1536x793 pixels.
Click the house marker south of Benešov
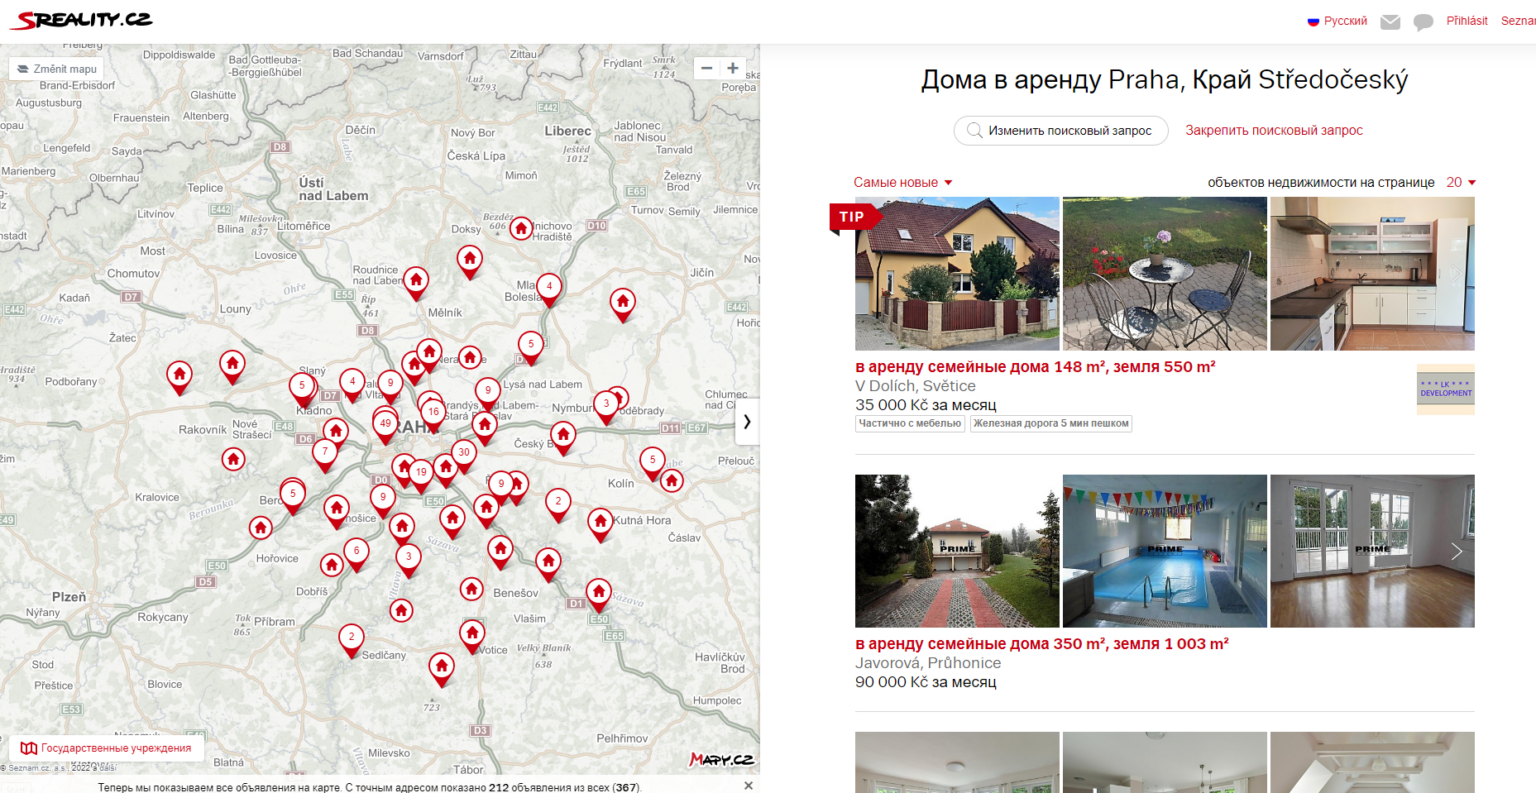click(472, 633)
